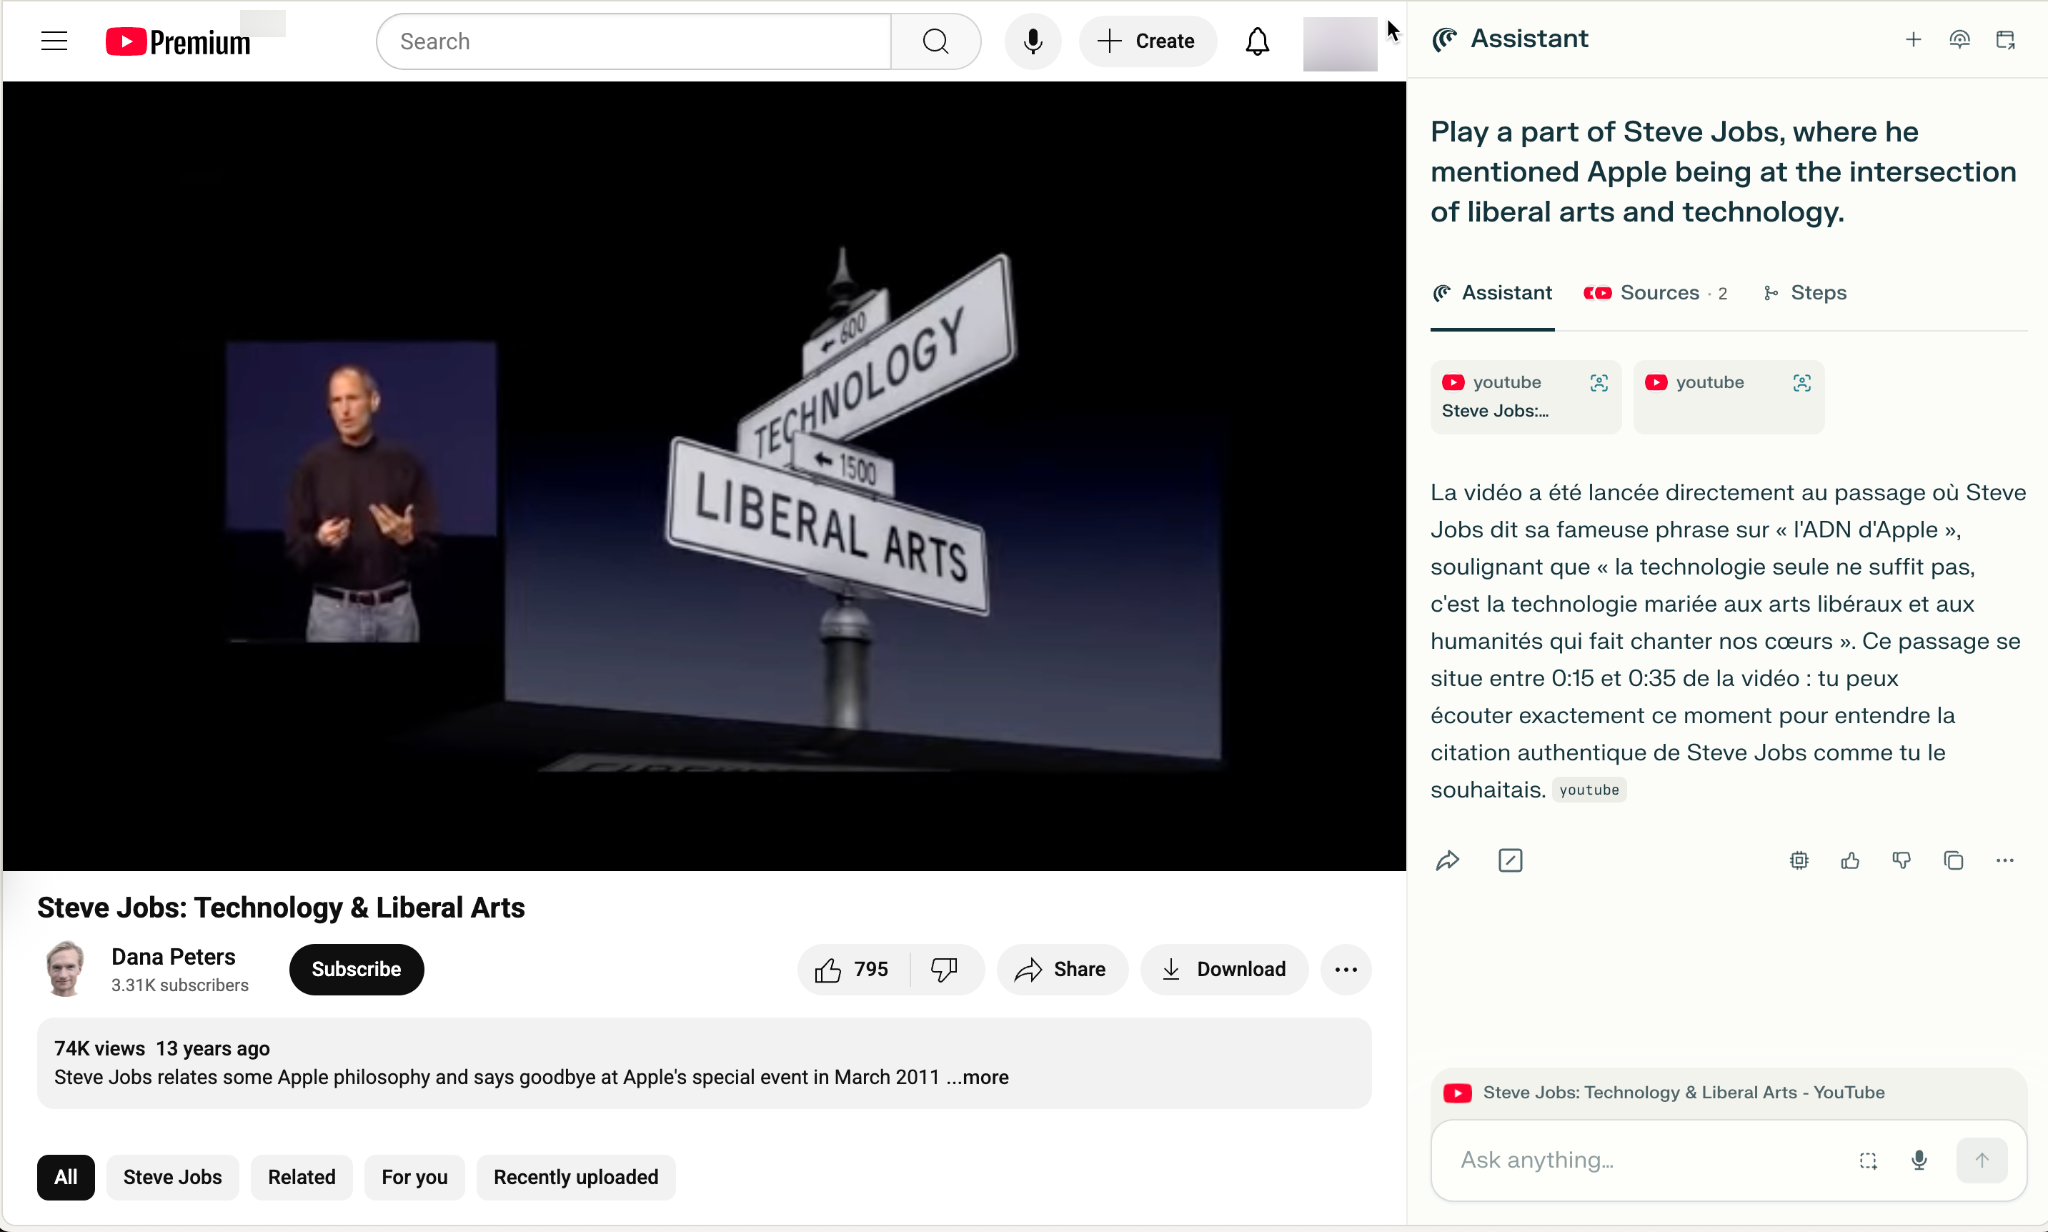This screenshot has width=2048, height=1232.
Task: Copy the Assistant answer
Action: pos(1953,860)
